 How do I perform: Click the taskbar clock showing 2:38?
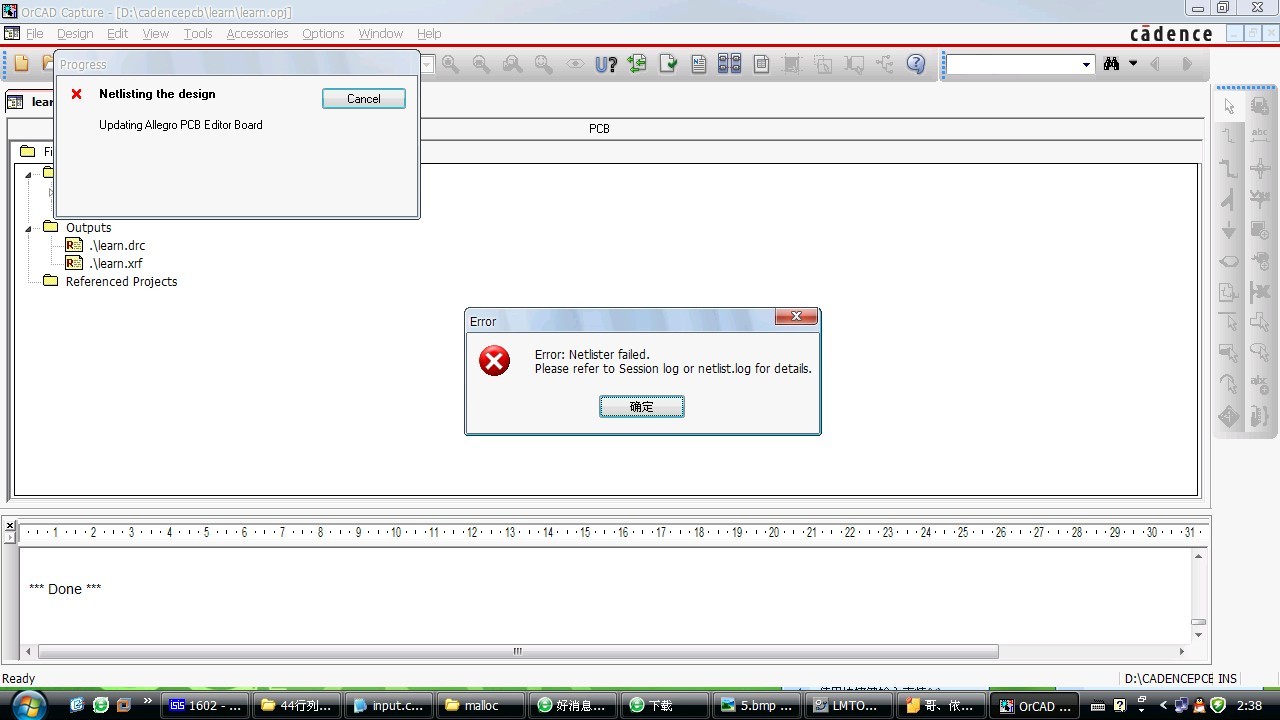click(1249, 705)
